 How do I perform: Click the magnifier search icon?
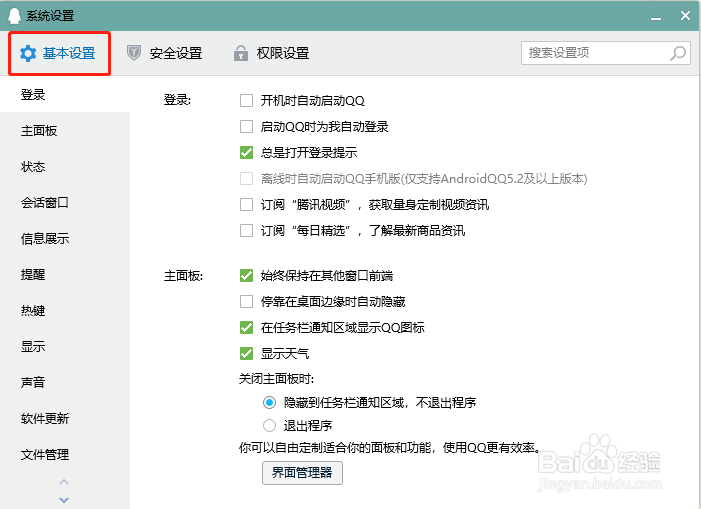678,53
